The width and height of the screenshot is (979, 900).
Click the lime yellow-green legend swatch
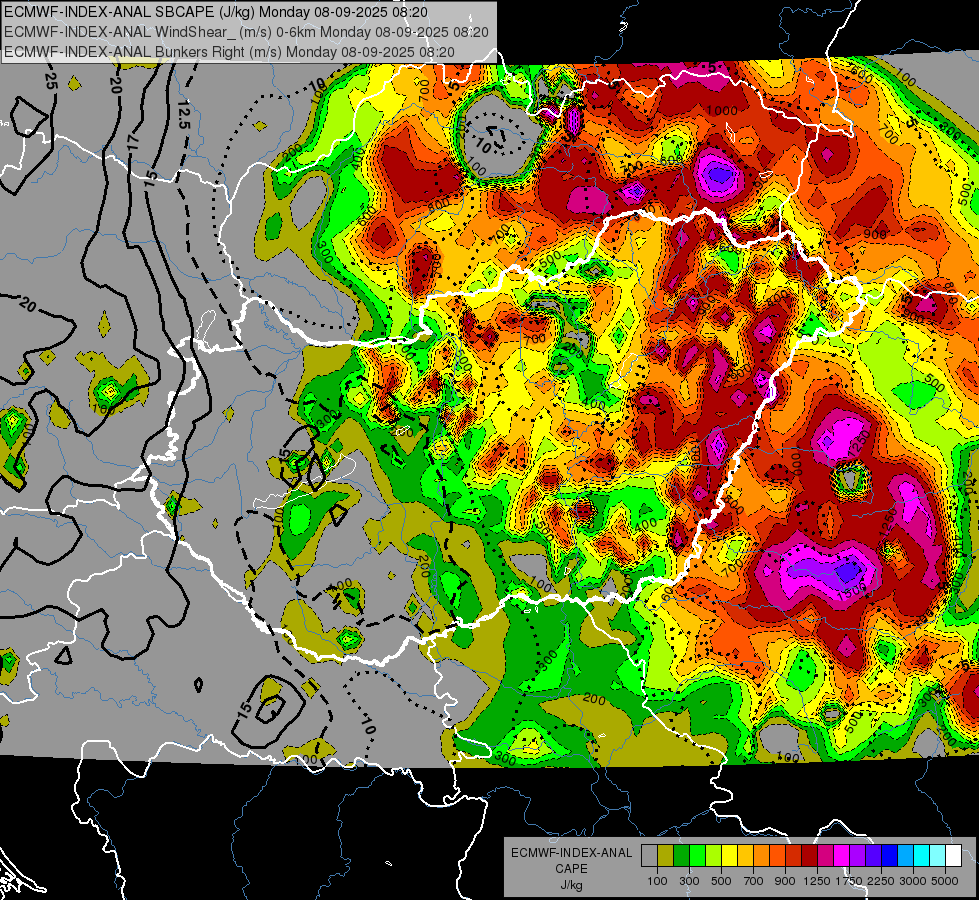(714, 855)
